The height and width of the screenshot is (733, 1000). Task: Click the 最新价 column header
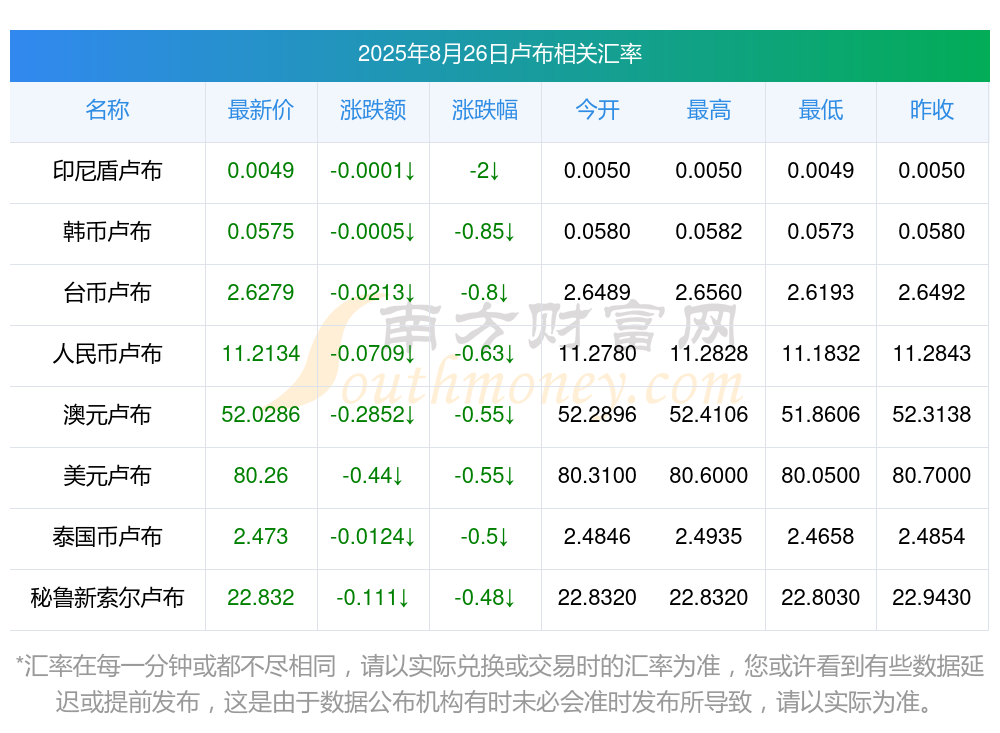click(261, 110)
